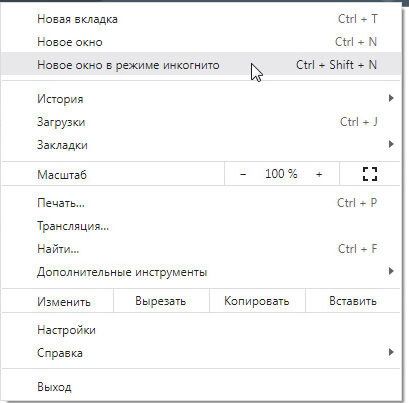
Task: Open Настройки from the menu
Action: (201, 330)
